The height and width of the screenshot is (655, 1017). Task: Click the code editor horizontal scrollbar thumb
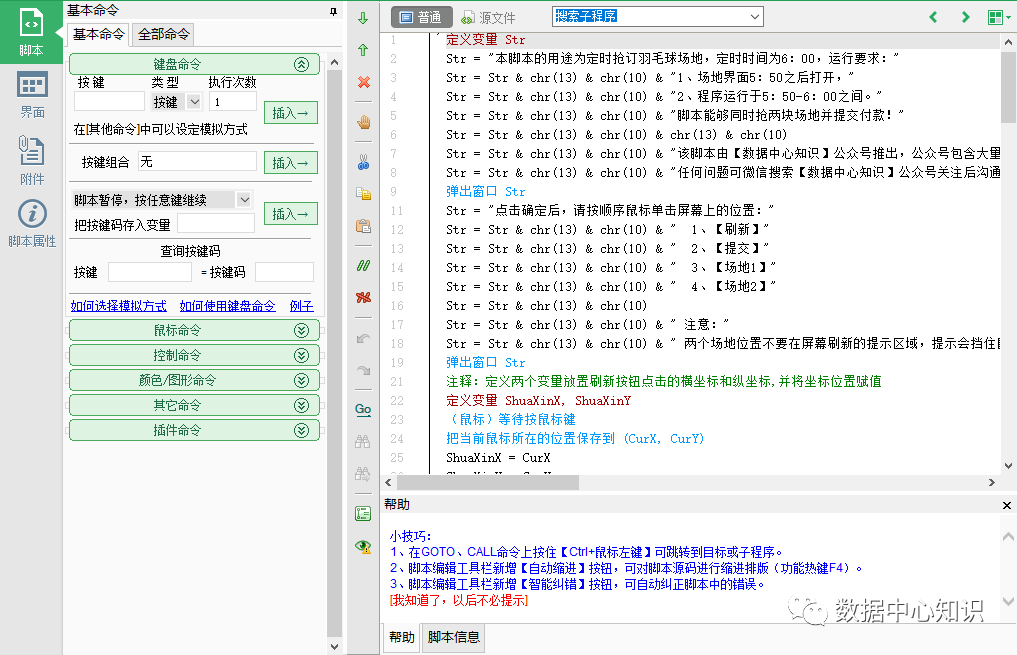tap(488, 482)
